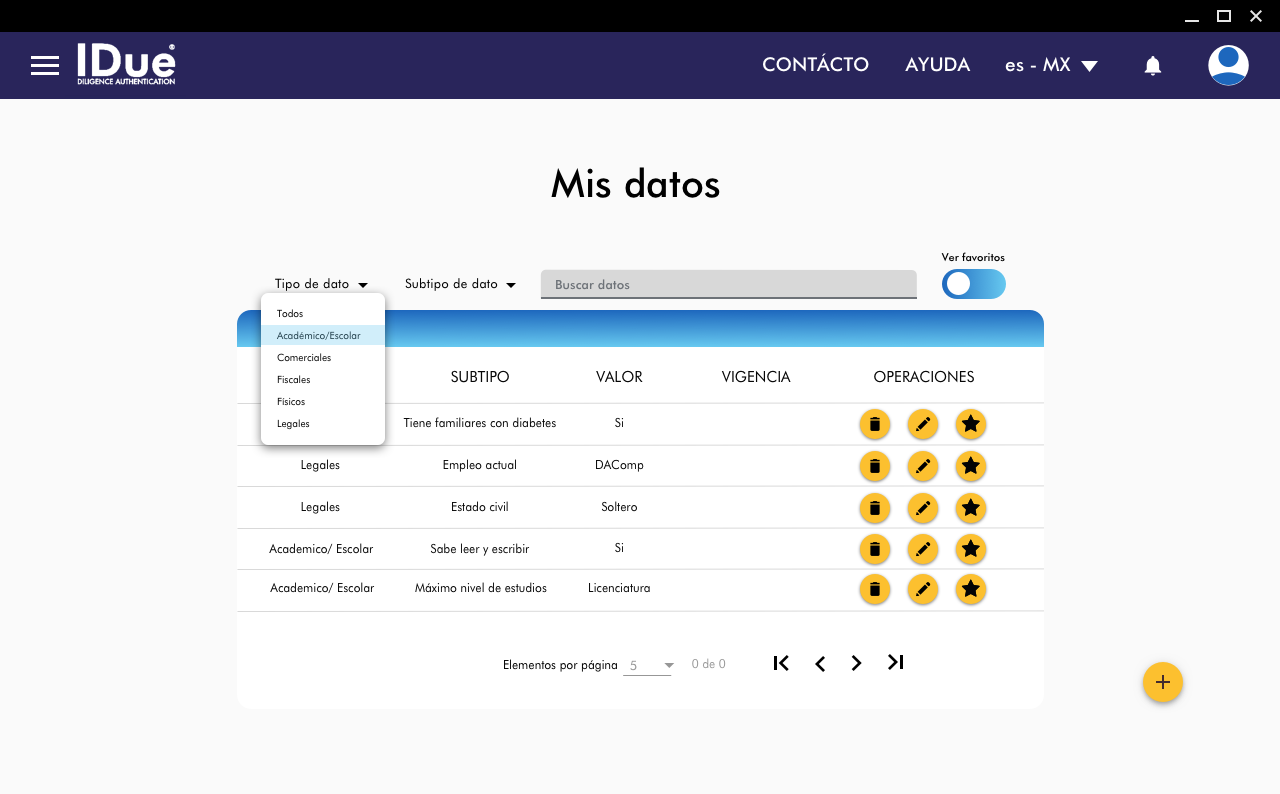Mark Sabe leer y escribir as favorite
The image size is (1280, 794).
pyautogui.click(x=970, y=549)
